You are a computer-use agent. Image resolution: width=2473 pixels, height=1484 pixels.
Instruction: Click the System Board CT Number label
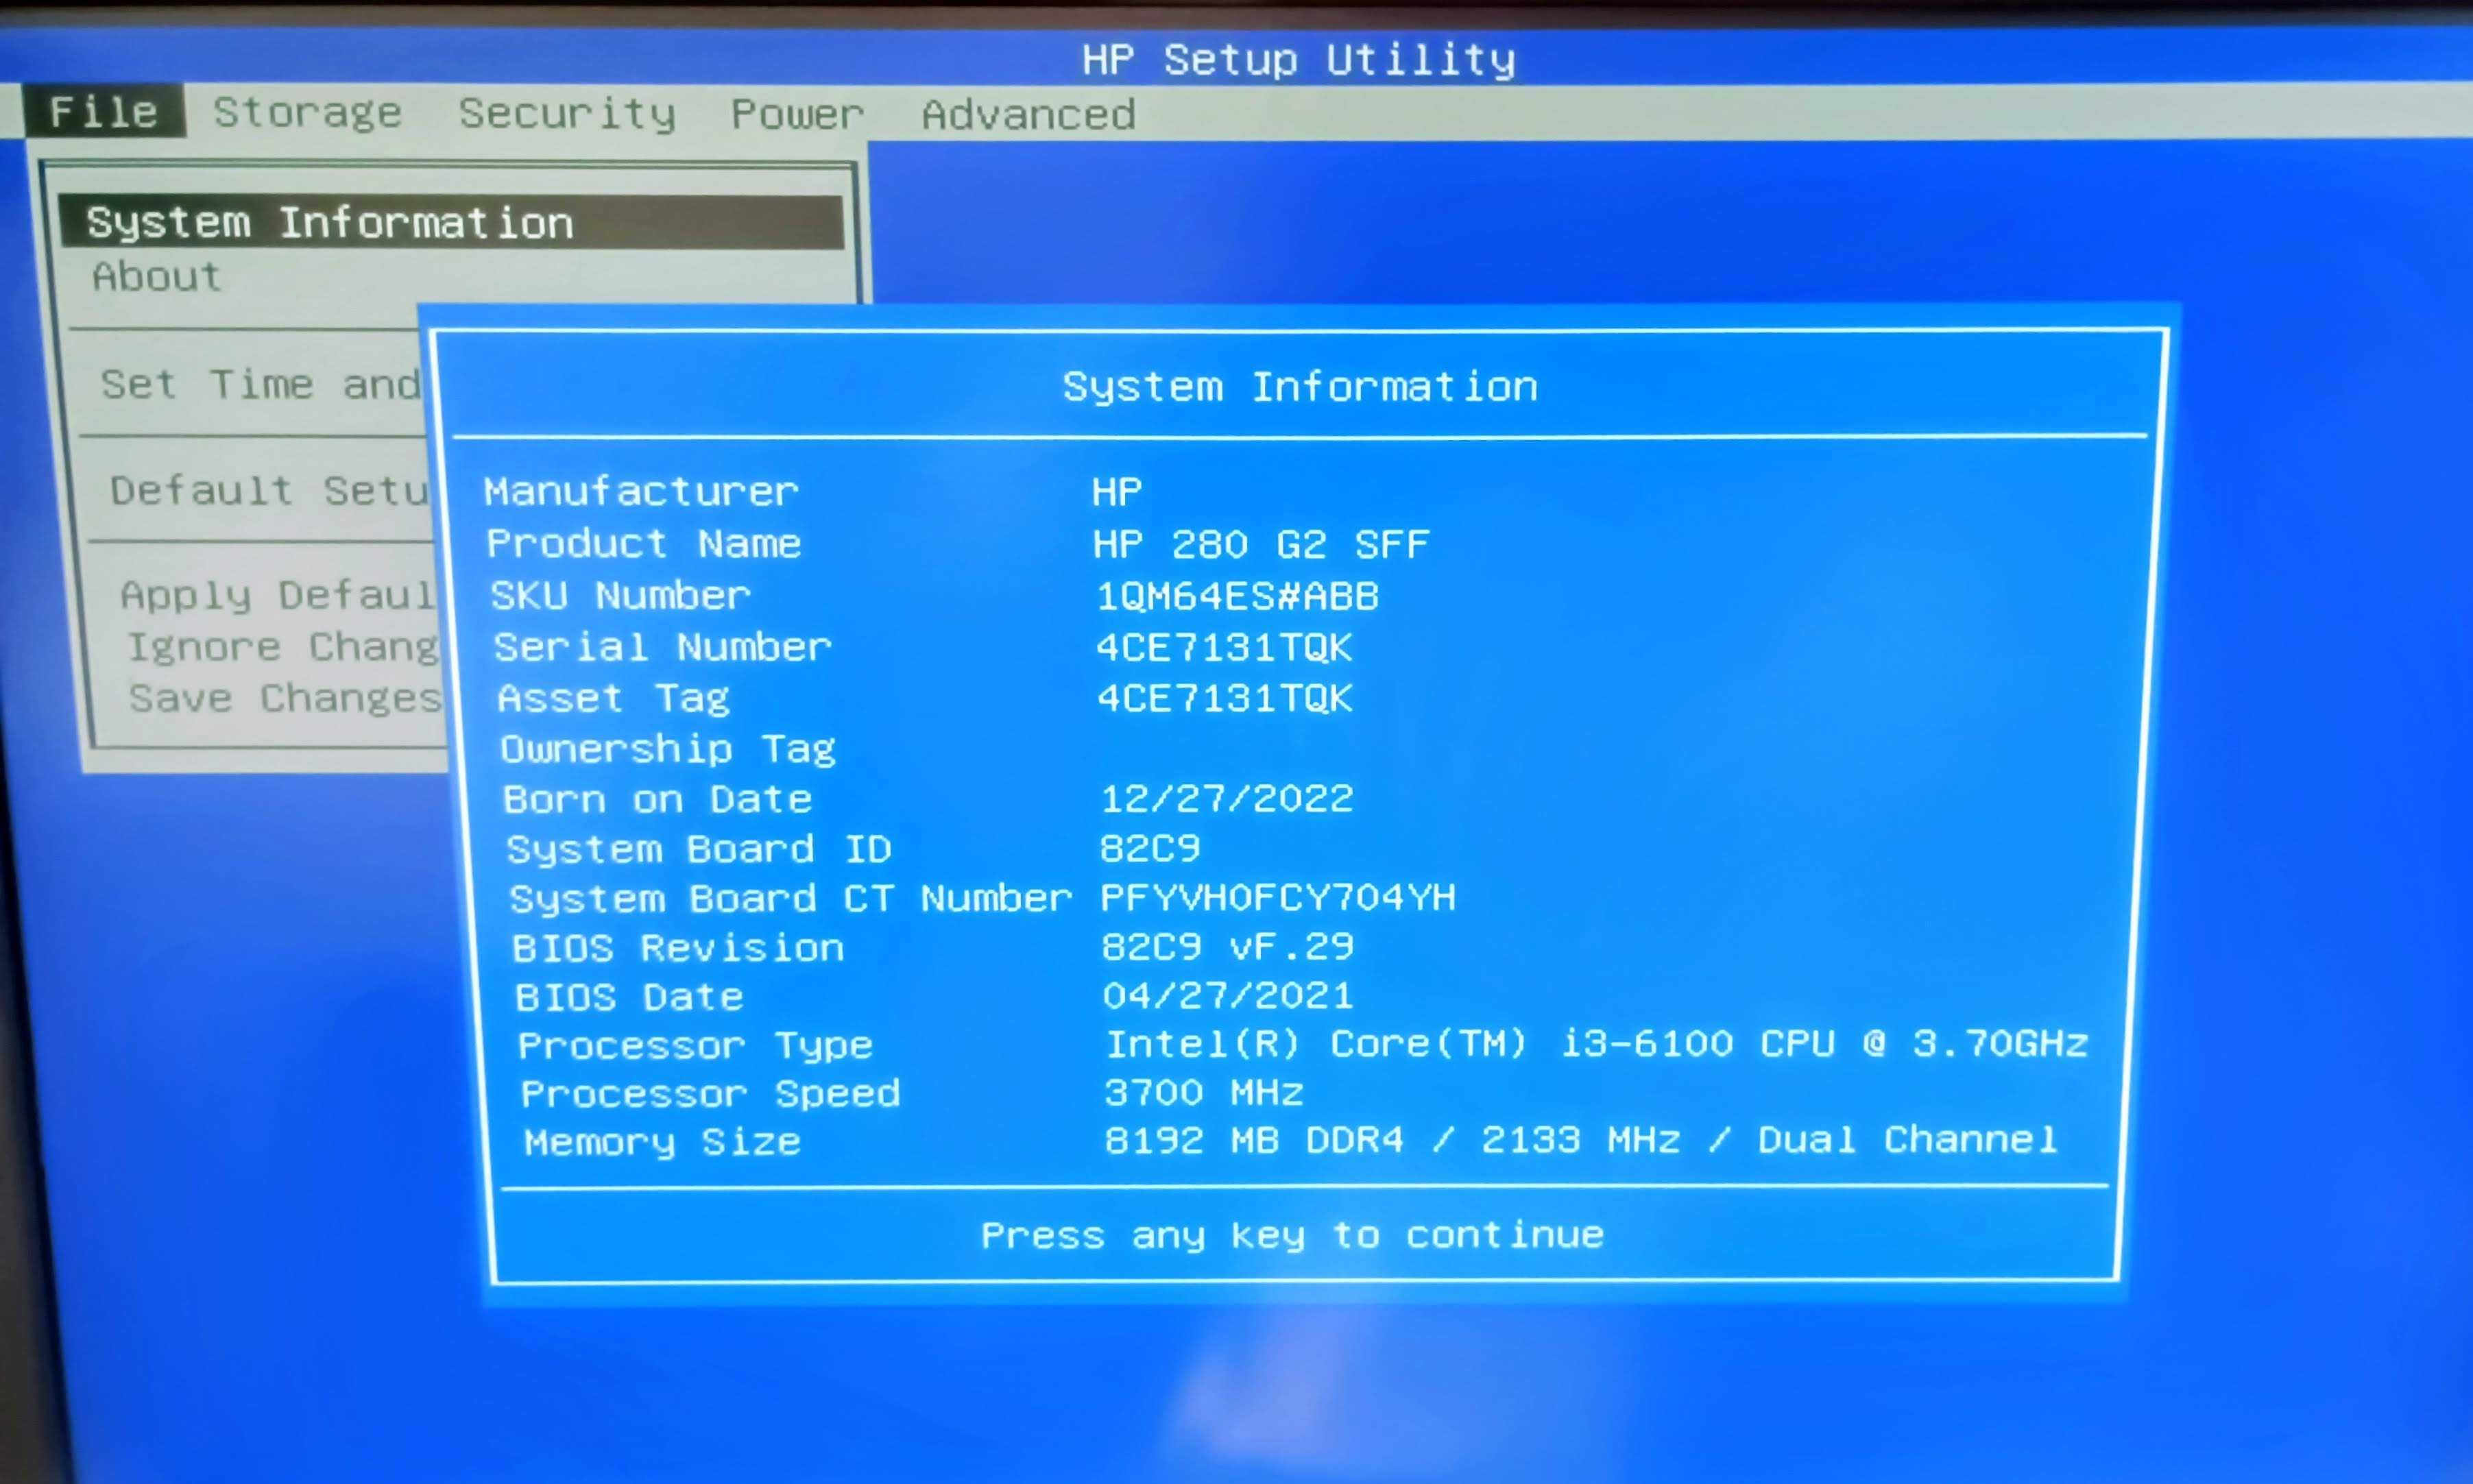pos(791,898)
